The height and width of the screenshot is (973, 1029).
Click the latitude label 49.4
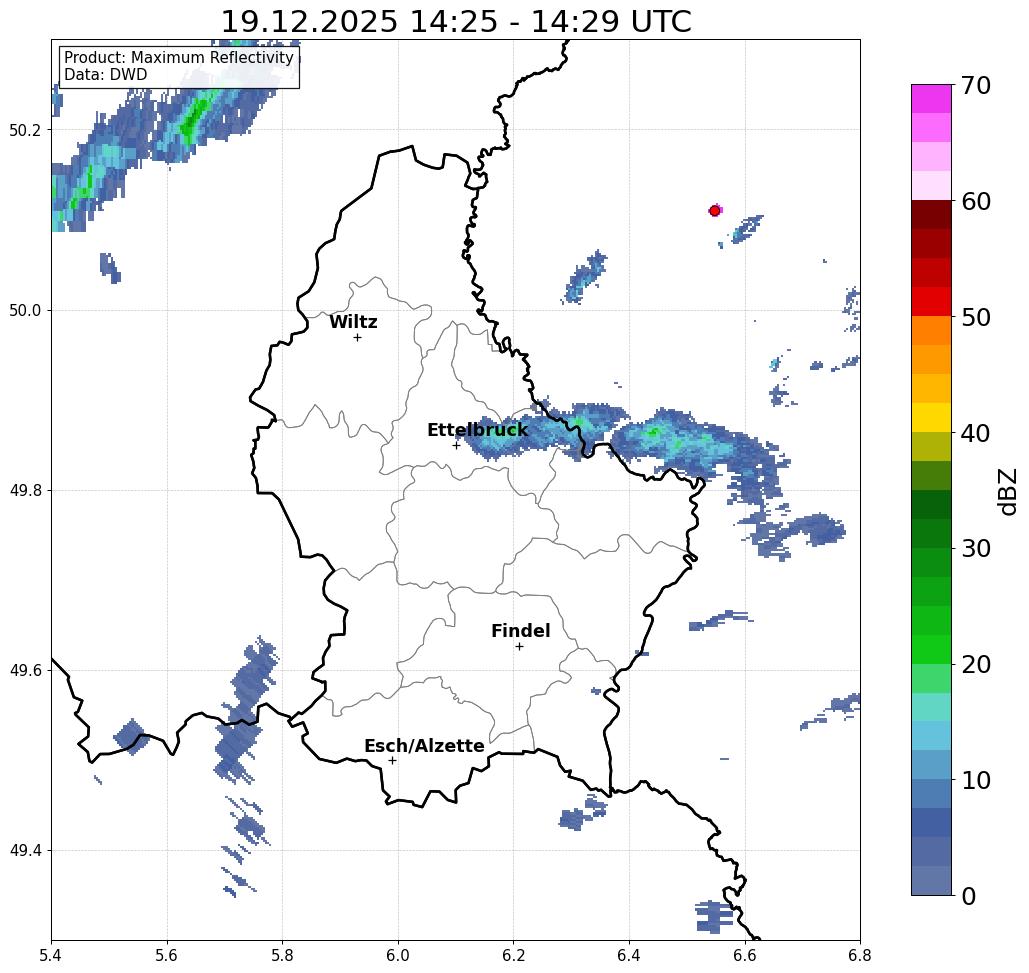click(25, 851)
